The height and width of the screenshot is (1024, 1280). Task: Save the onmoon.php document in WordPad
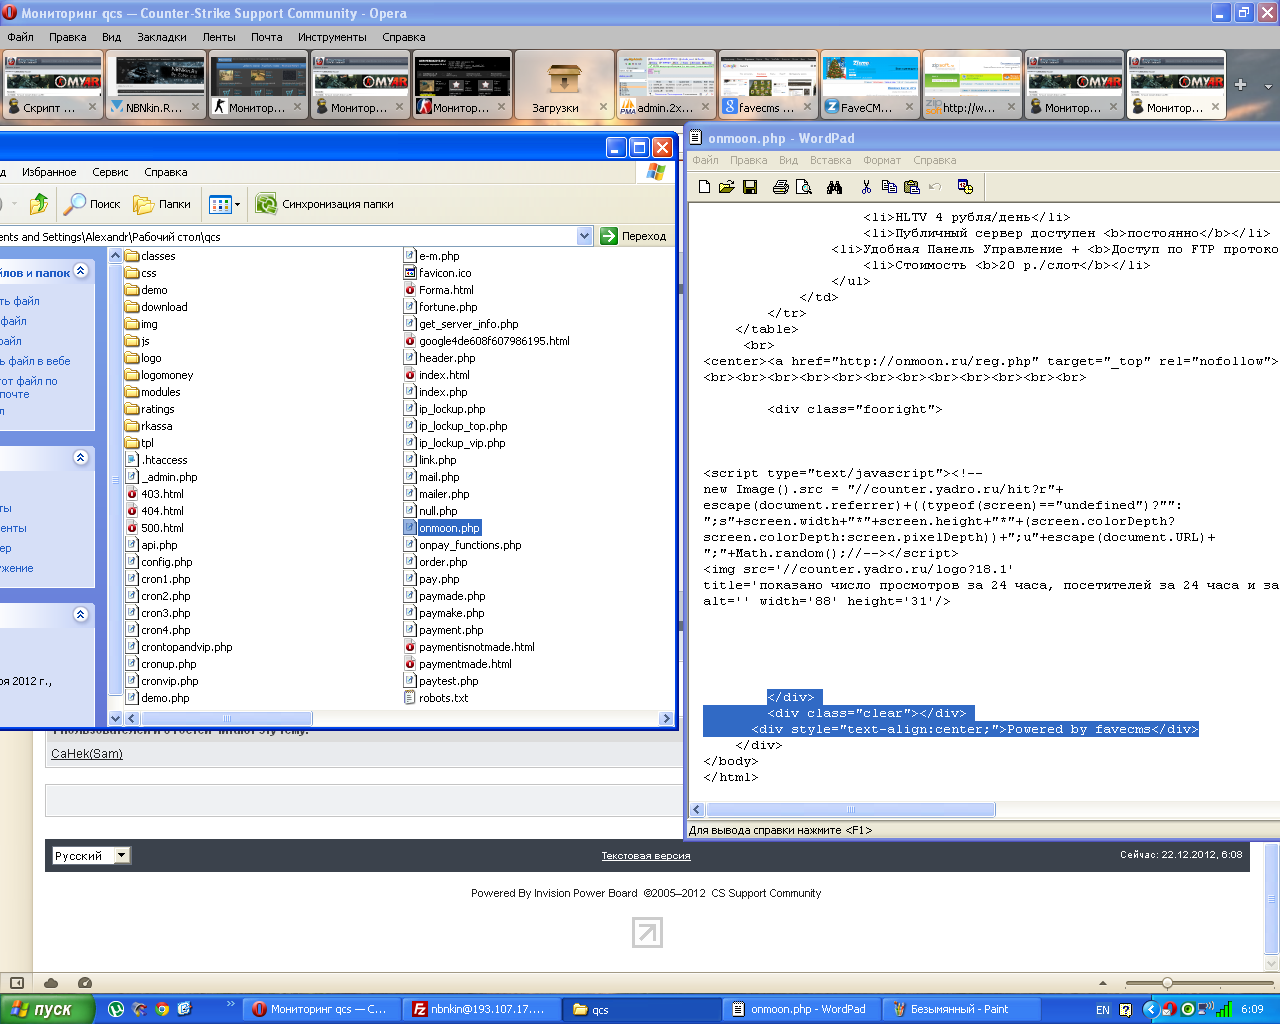click(x=750, y=187)
